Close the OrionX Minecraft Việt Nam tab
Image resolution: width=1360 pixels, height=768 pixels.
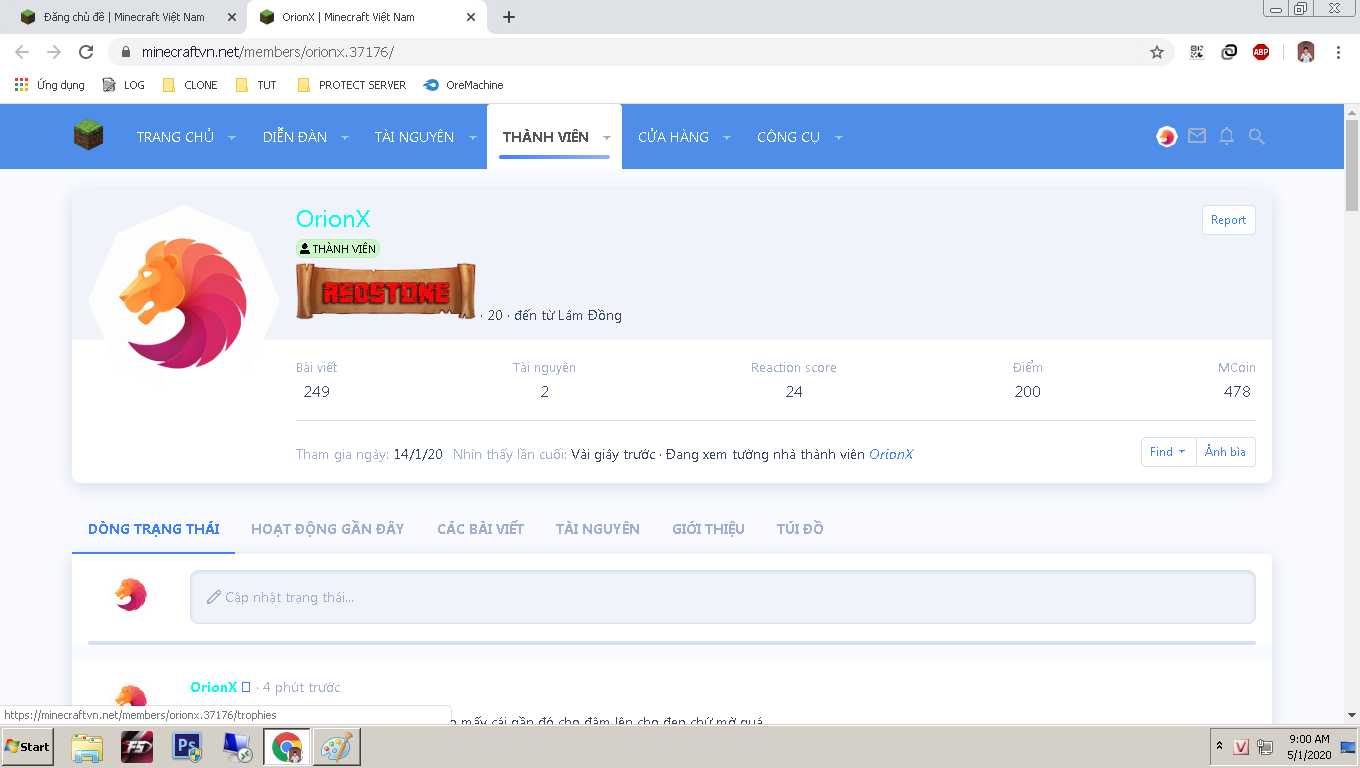click(471, 17)
